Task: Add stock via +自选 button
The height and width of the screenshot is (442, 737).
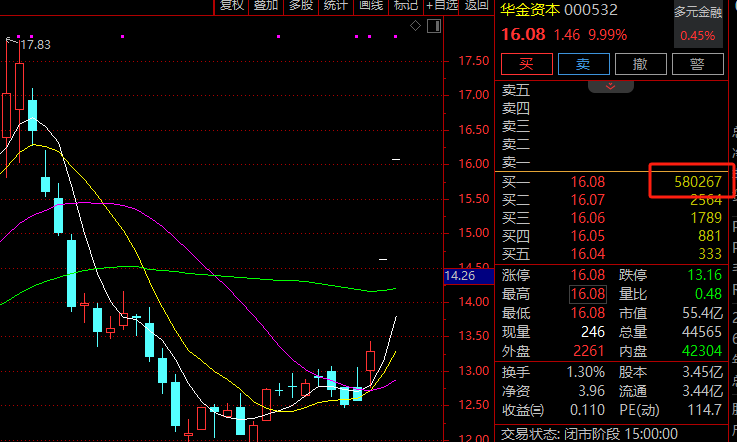Action: tap(441, 6)
